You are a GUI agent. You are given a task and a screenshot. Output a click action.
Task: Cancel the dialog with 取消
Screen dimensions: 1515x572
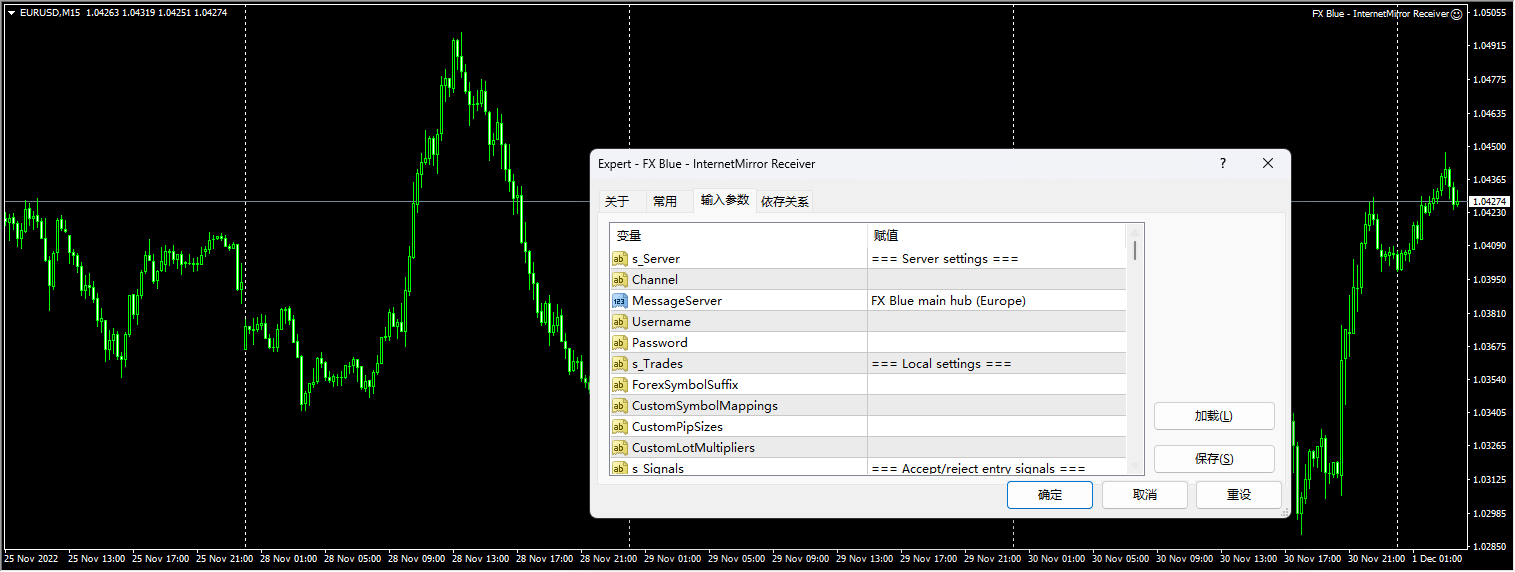pyautogui.click(x=1145, y=495)
